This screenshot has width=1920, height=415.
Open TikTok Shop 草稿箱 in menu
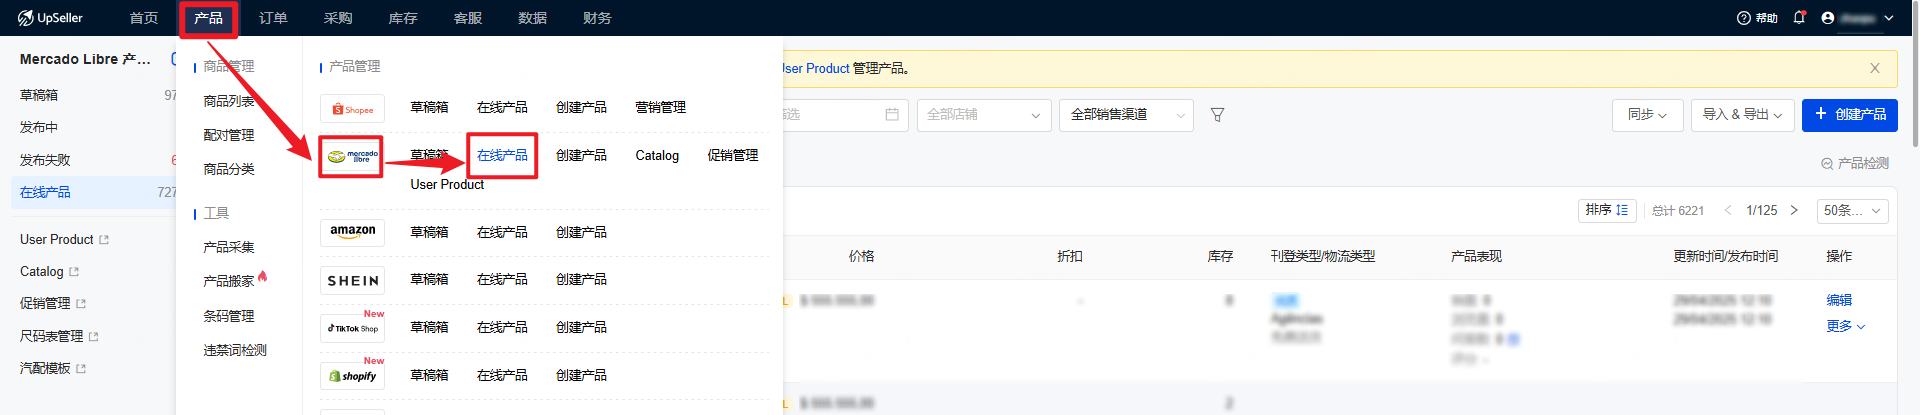(429, 328)
